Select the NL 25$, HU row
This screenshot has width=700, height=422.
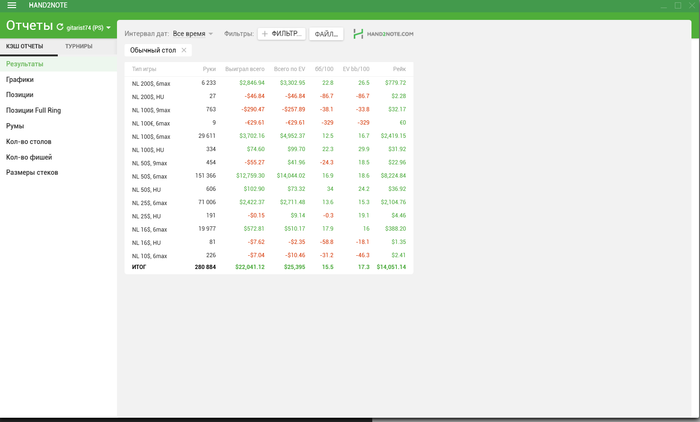pyautogui.click(x=269, y=216)
